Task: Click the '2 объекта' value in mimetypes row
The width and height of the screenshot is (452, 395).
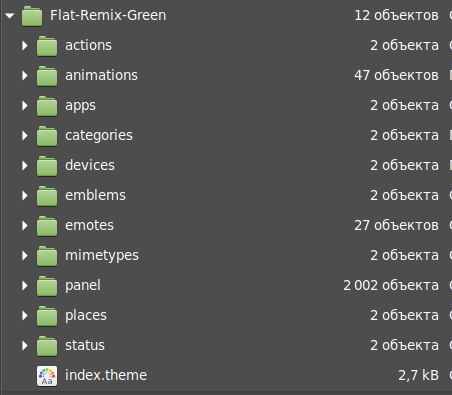Action: pyautogui.click(x=404, y=255)
